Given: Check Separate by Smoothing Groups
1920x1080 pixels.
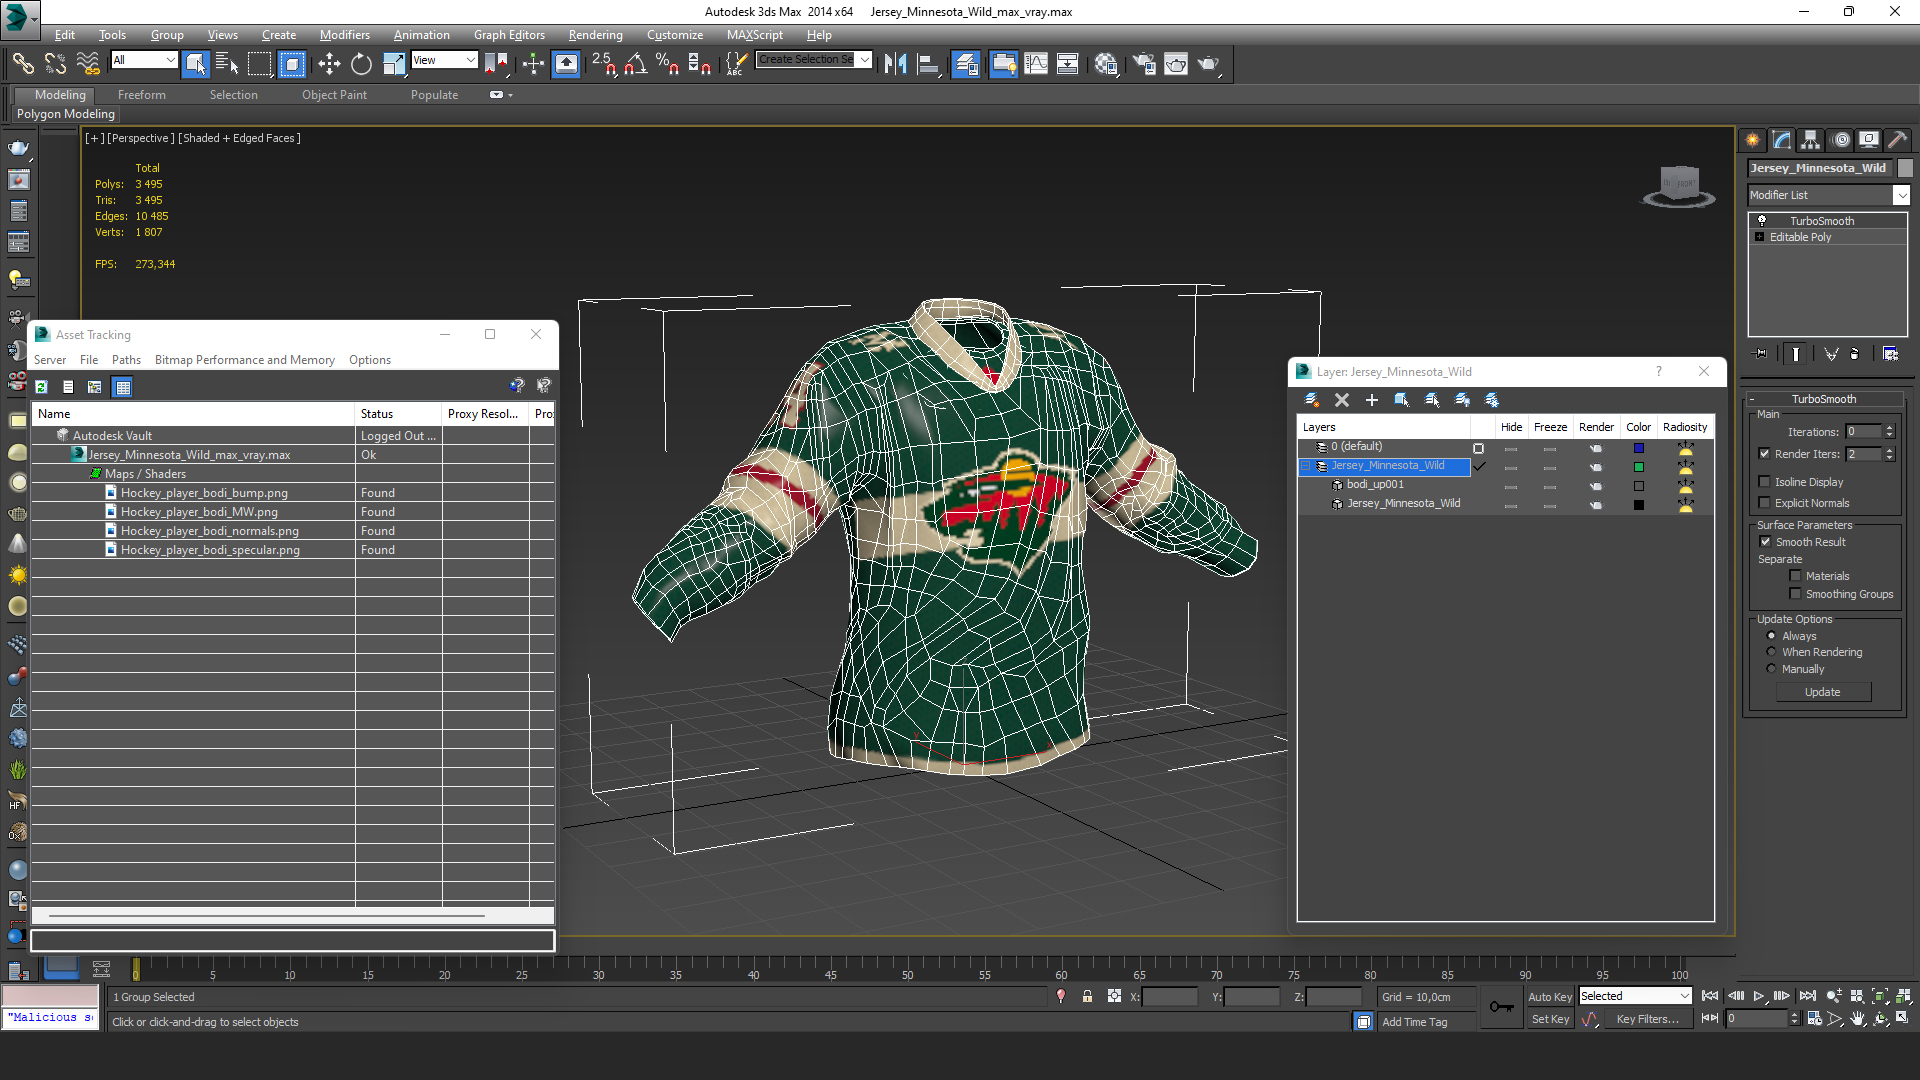Looking at the screenshot, I should [1796, 594].
